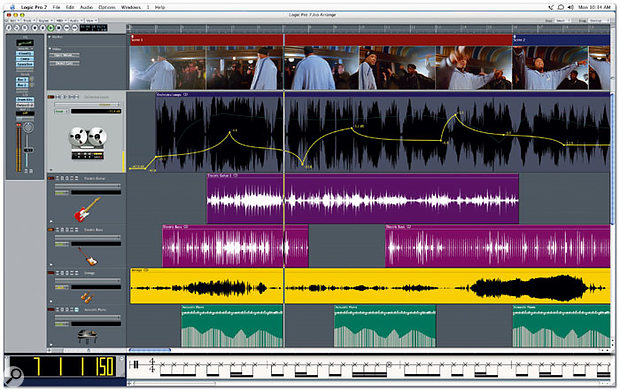This screenshot has width=620, height=390.
Task: Collapse the Marker global track triangle
Action: coord(49,37)
